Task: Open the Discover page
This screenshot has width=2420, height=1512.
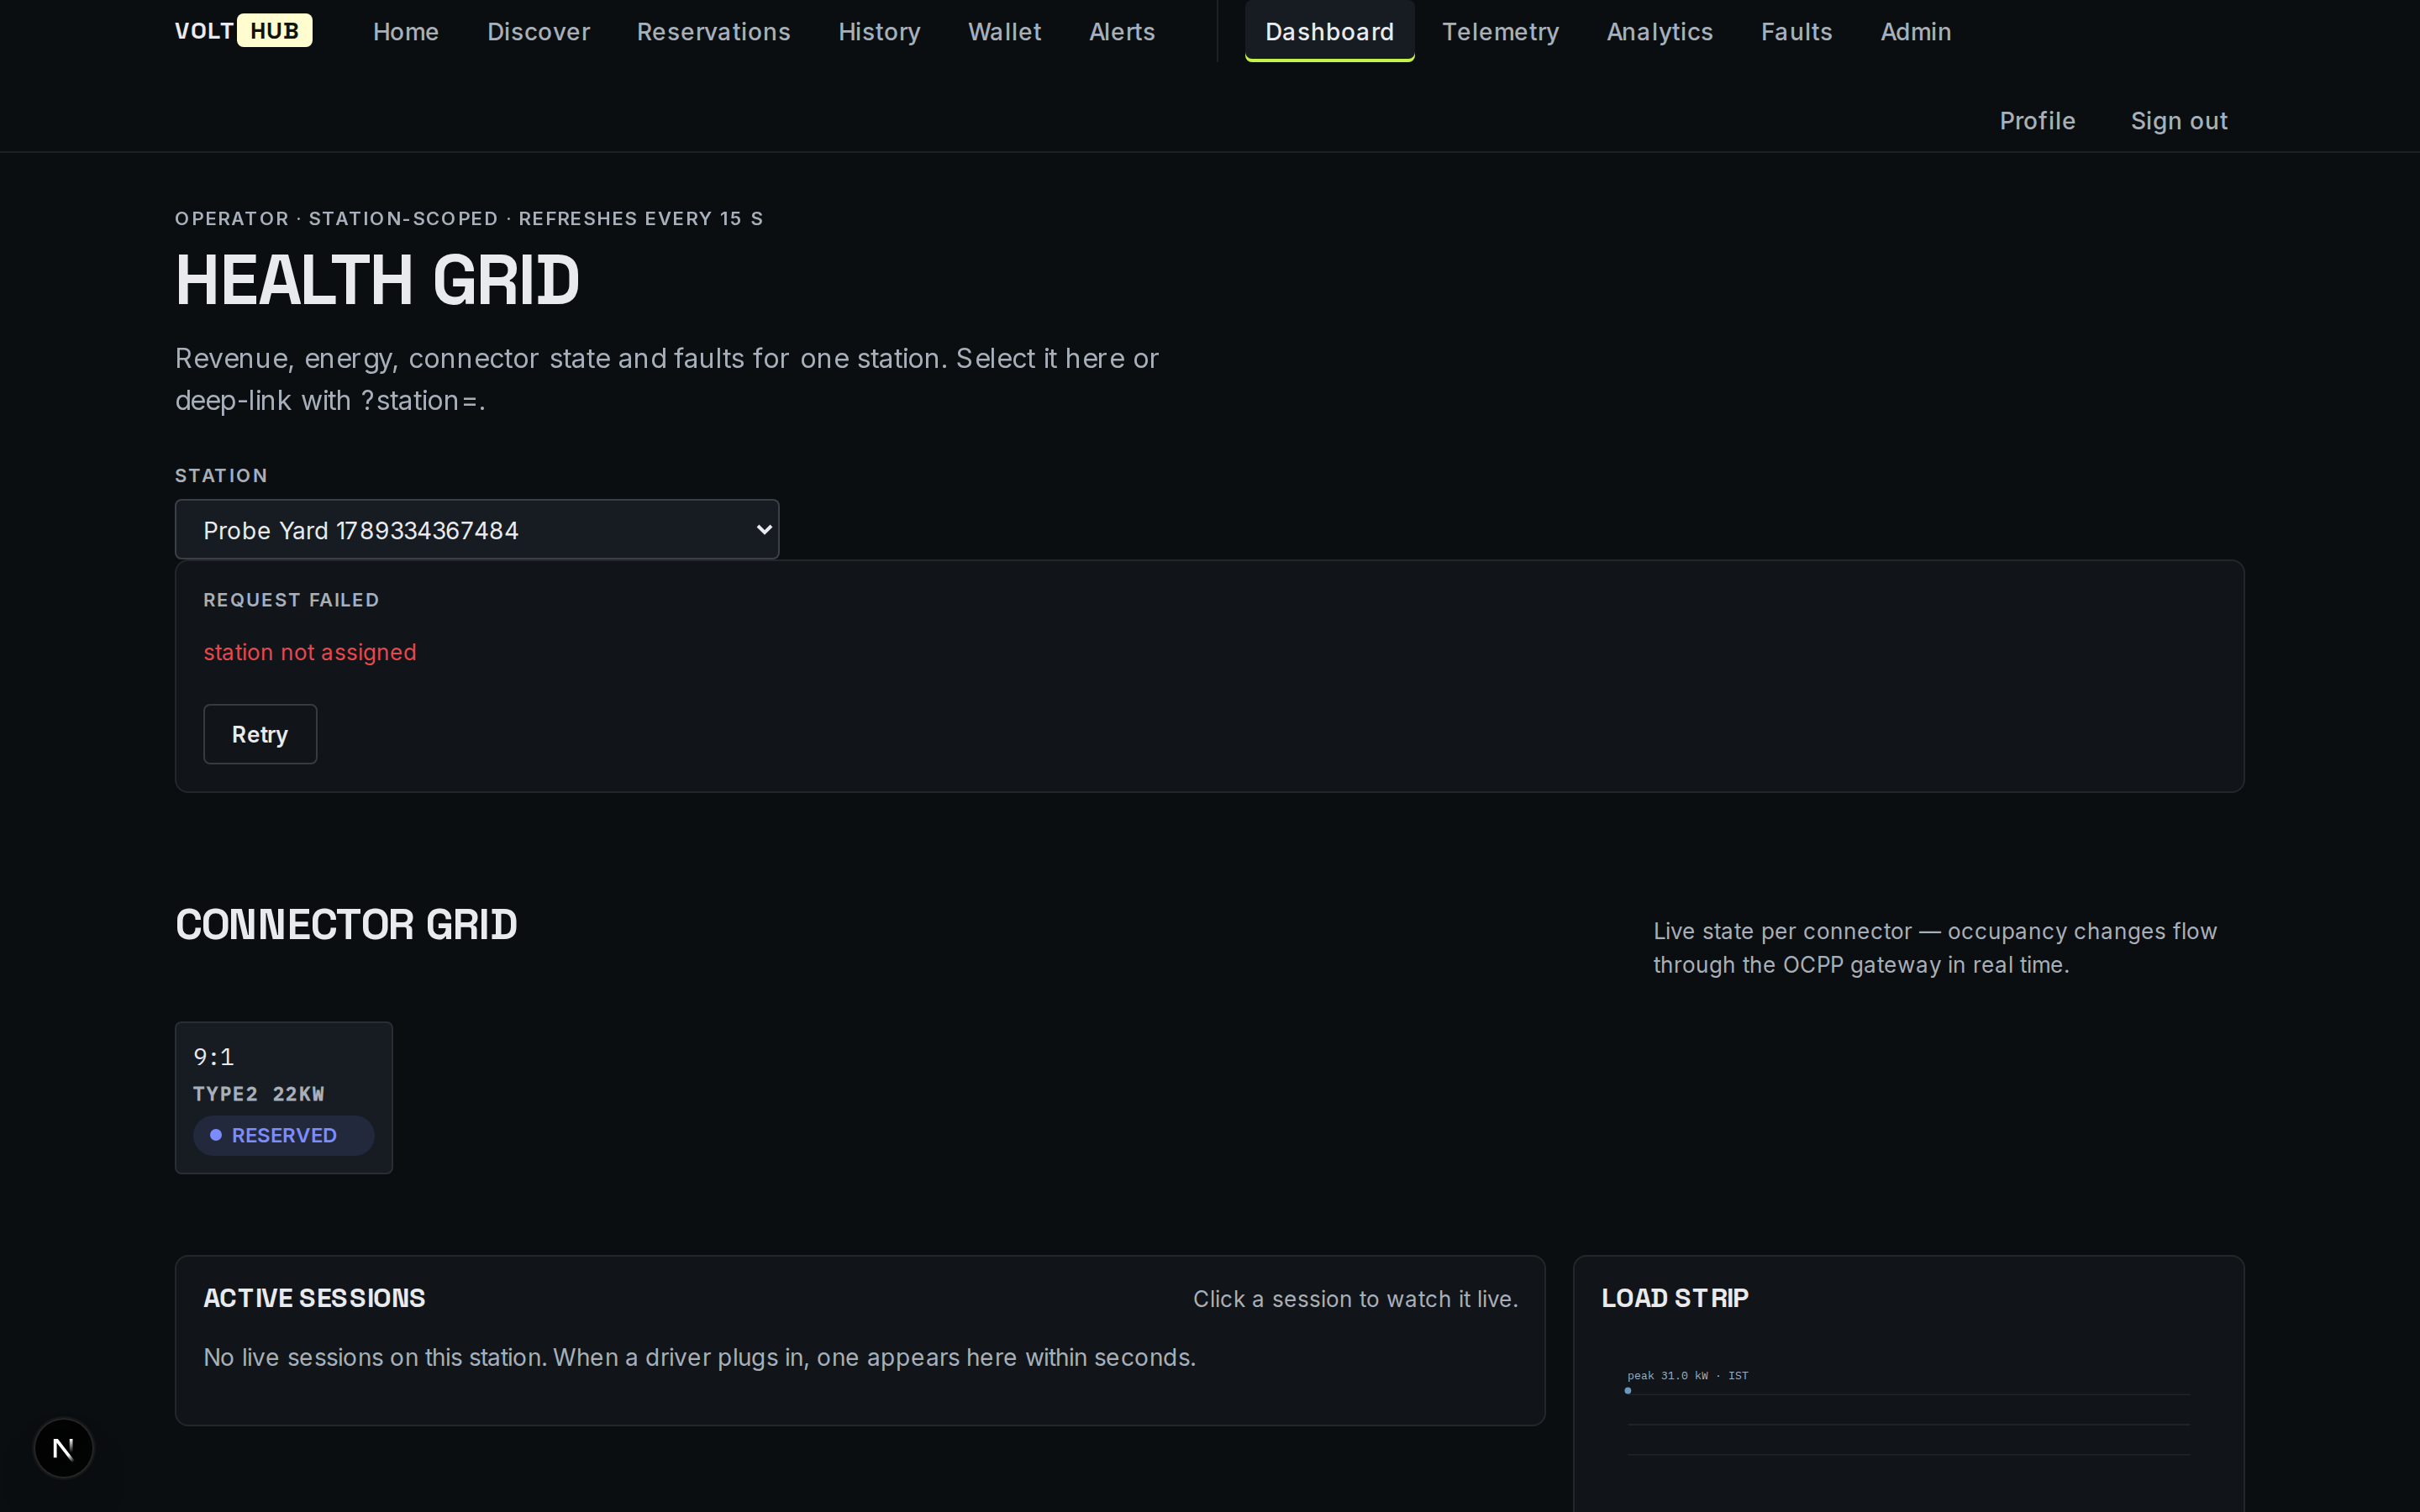Action: 538,32
